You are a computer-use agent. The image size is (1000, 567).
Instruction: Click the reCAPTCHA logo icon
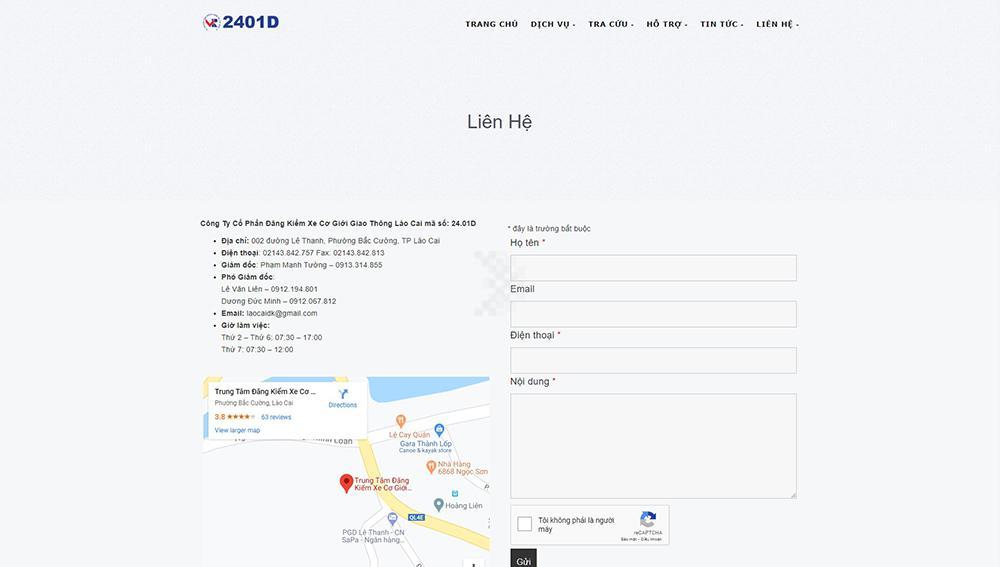coord(648,519)
